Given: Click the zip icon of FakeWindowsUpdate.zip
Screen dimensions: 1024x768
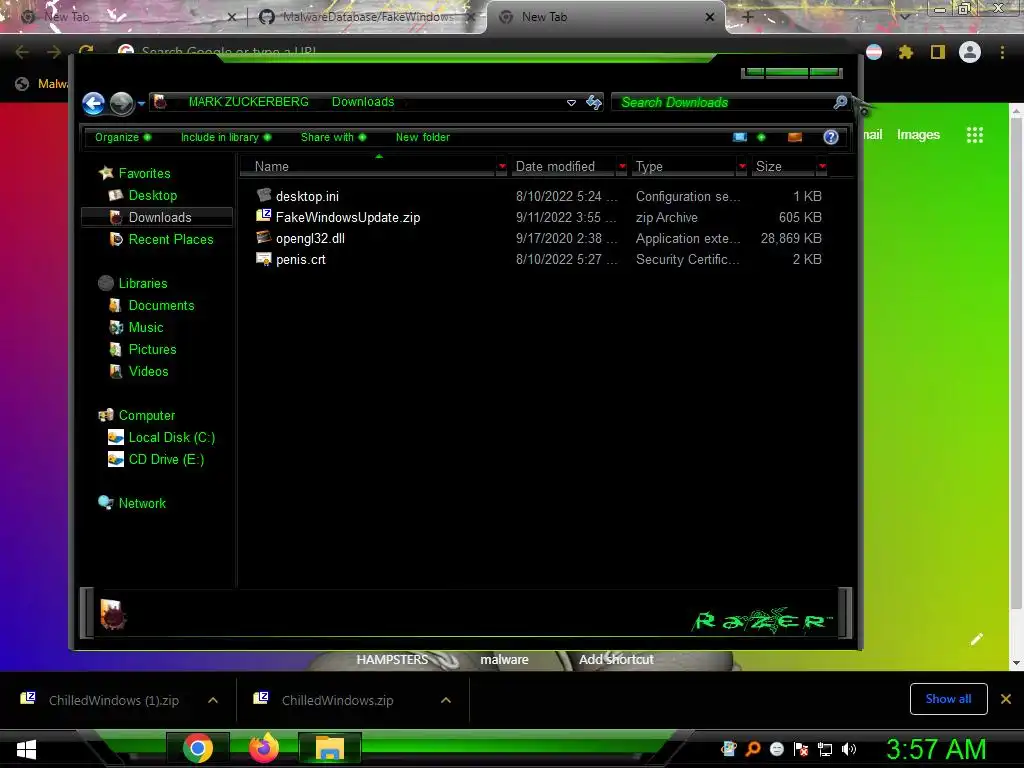Looking at the screenshot, I should tap(264, 216).
